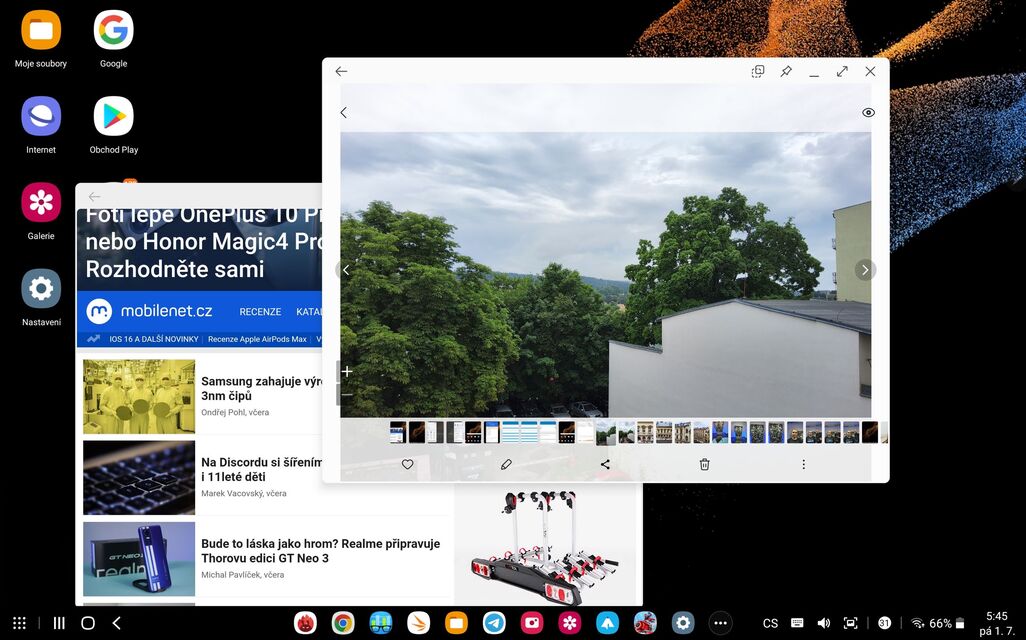The width and height of the screenshot is (1026, 640).
Task: Pin the gallery window on top
Action: (x=786, y=72)
